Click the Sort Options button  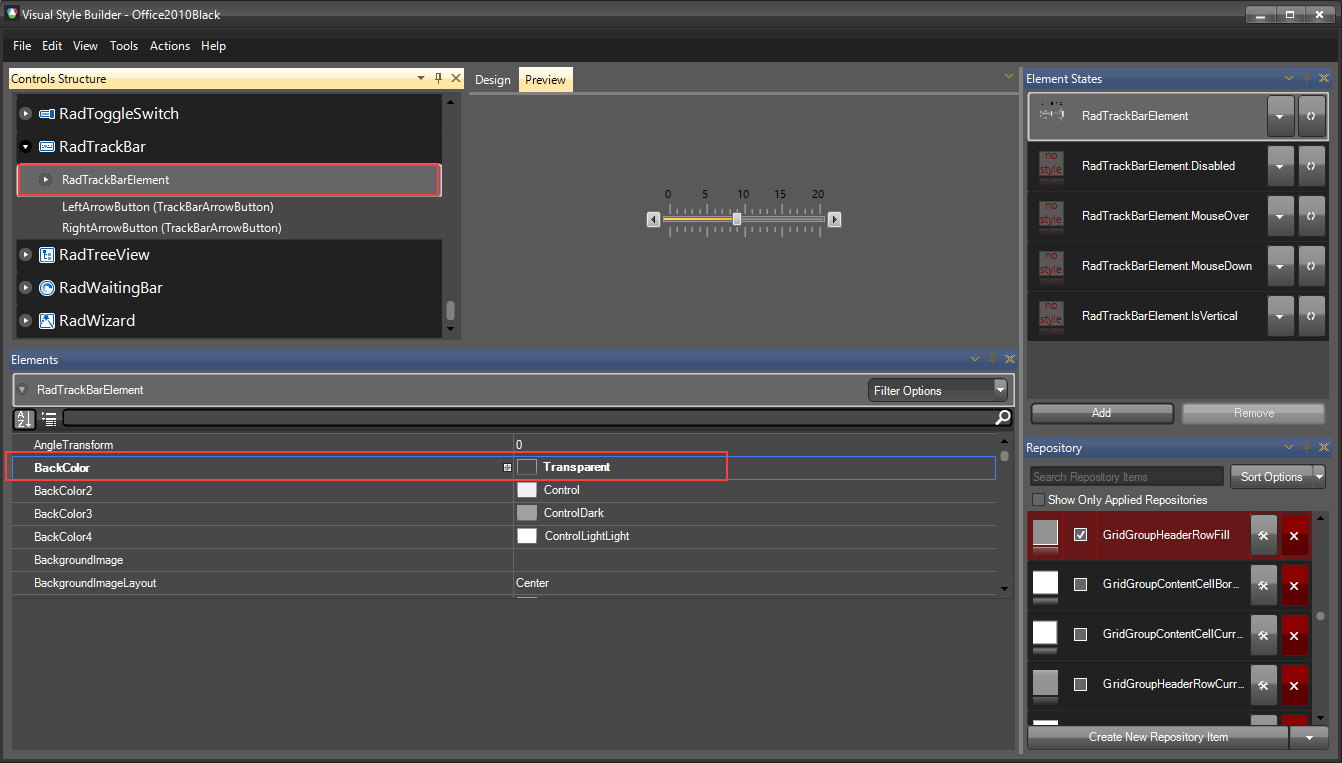(x=1271, y=476)
